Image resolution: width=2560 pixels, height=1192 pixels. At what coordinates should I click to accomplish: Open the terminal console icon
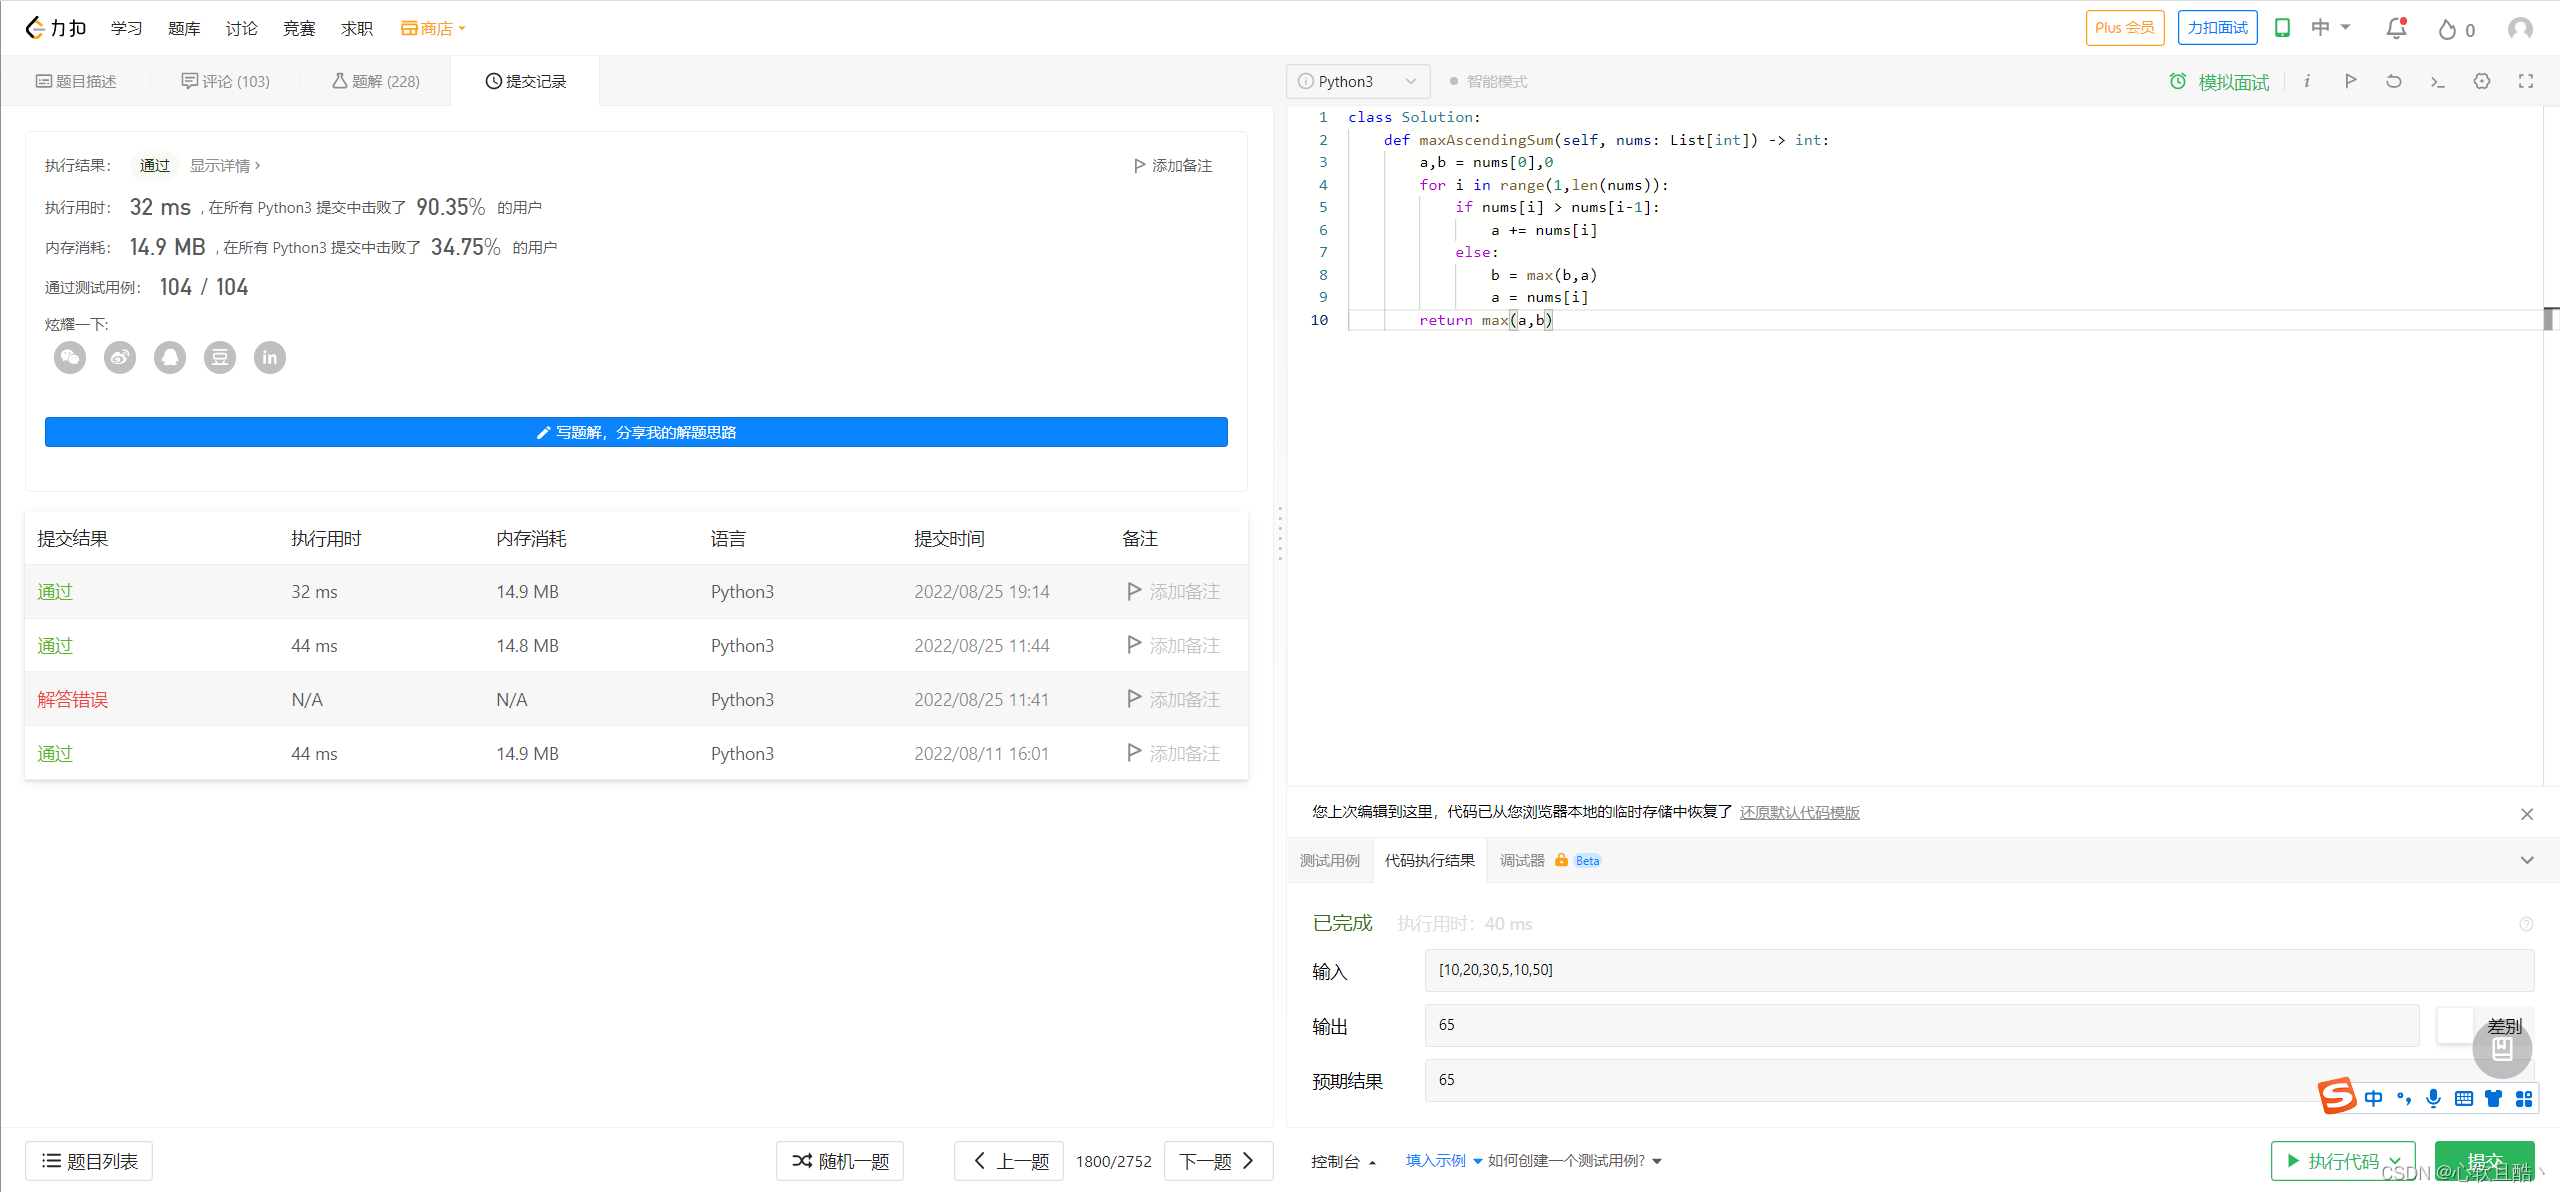[x=2438, y=81]
